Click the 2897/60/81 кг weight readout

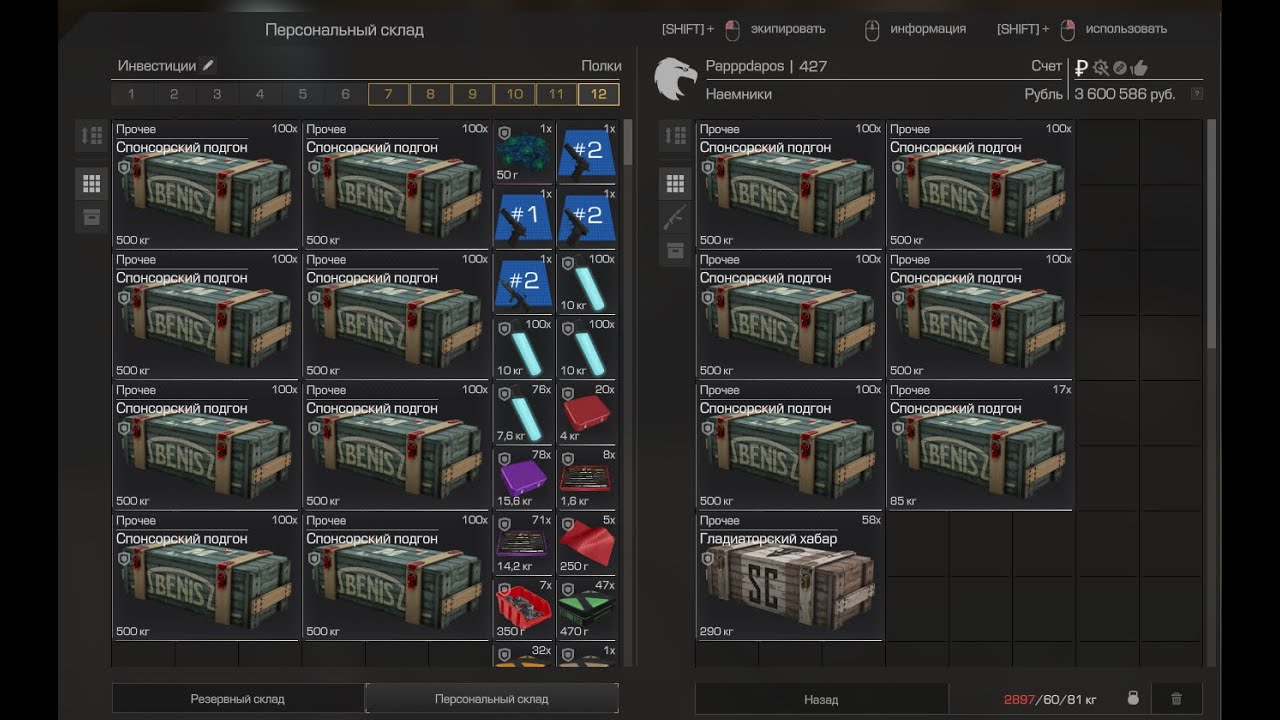click(x=1050, y=699)
